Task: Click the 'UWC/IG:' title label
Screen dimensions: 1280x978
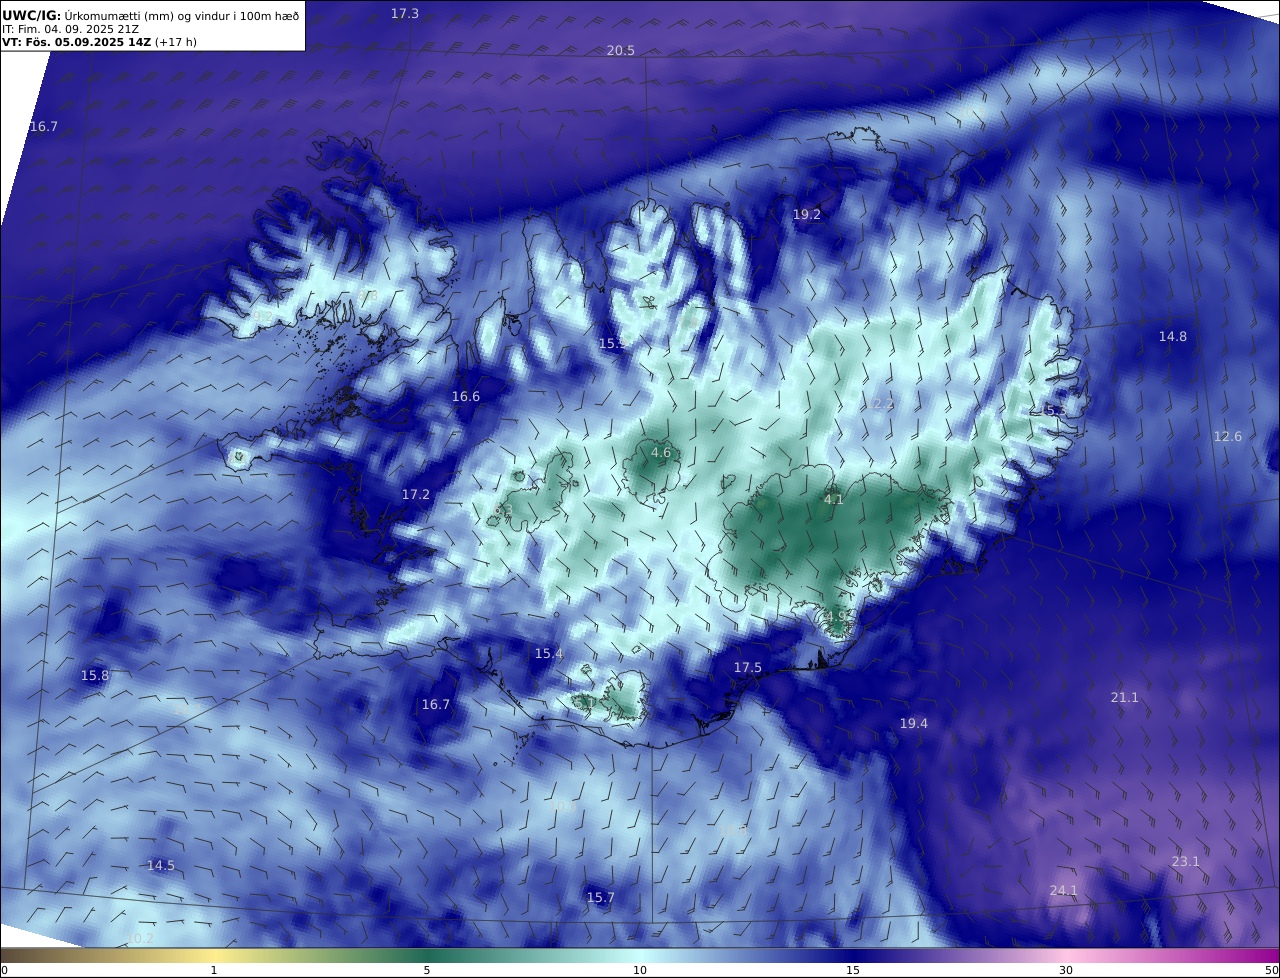Action: 31,15
